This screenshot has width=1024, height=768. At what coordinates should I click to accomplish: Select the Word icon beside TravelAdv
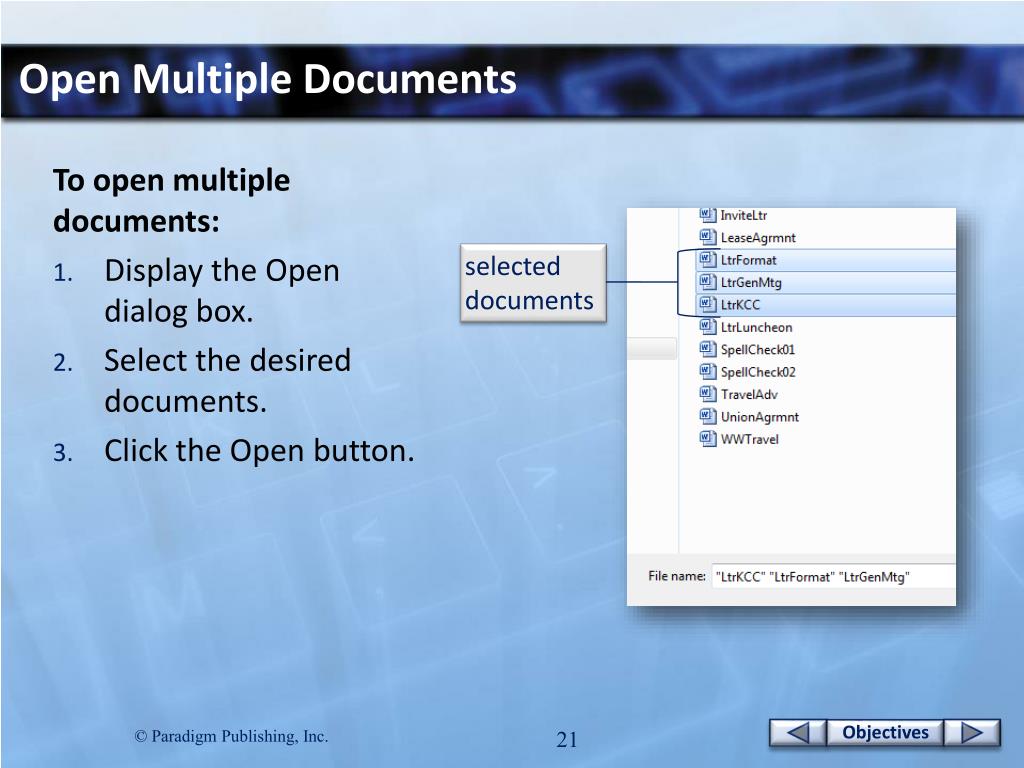click(x=707, y=394)
